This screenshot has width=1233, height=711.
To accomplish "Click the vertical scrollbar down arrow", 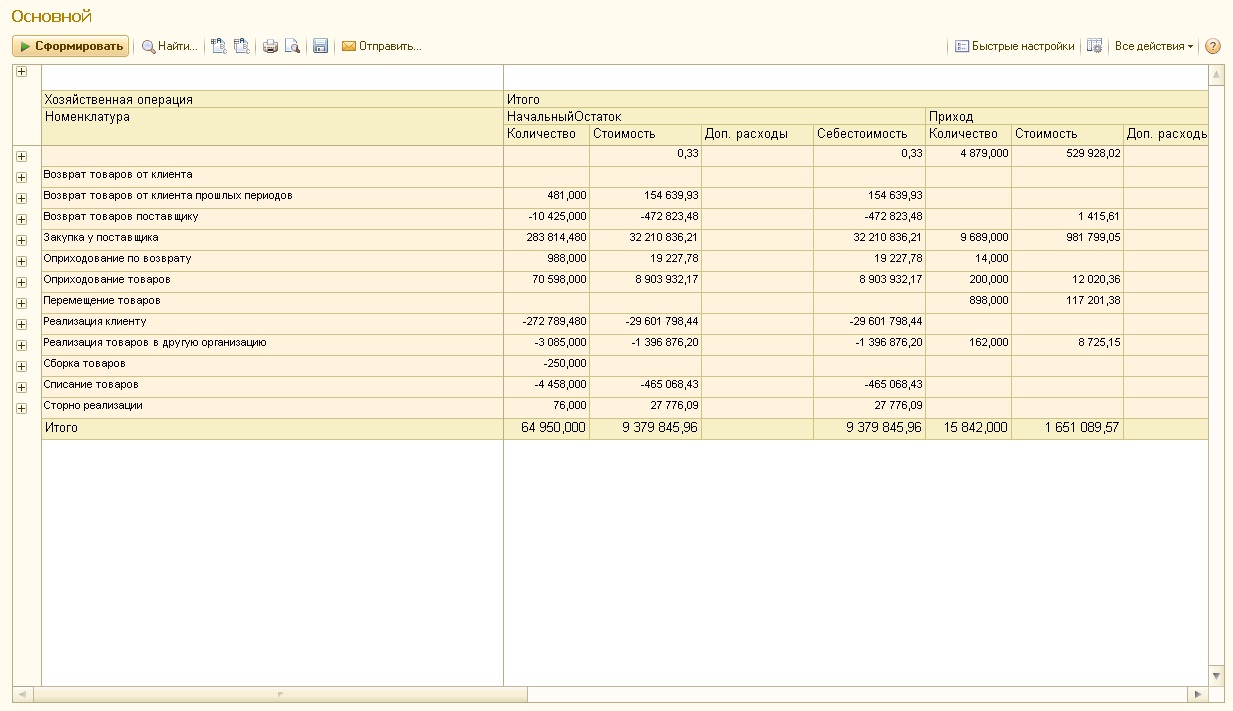I will (x=1216, y=676).
